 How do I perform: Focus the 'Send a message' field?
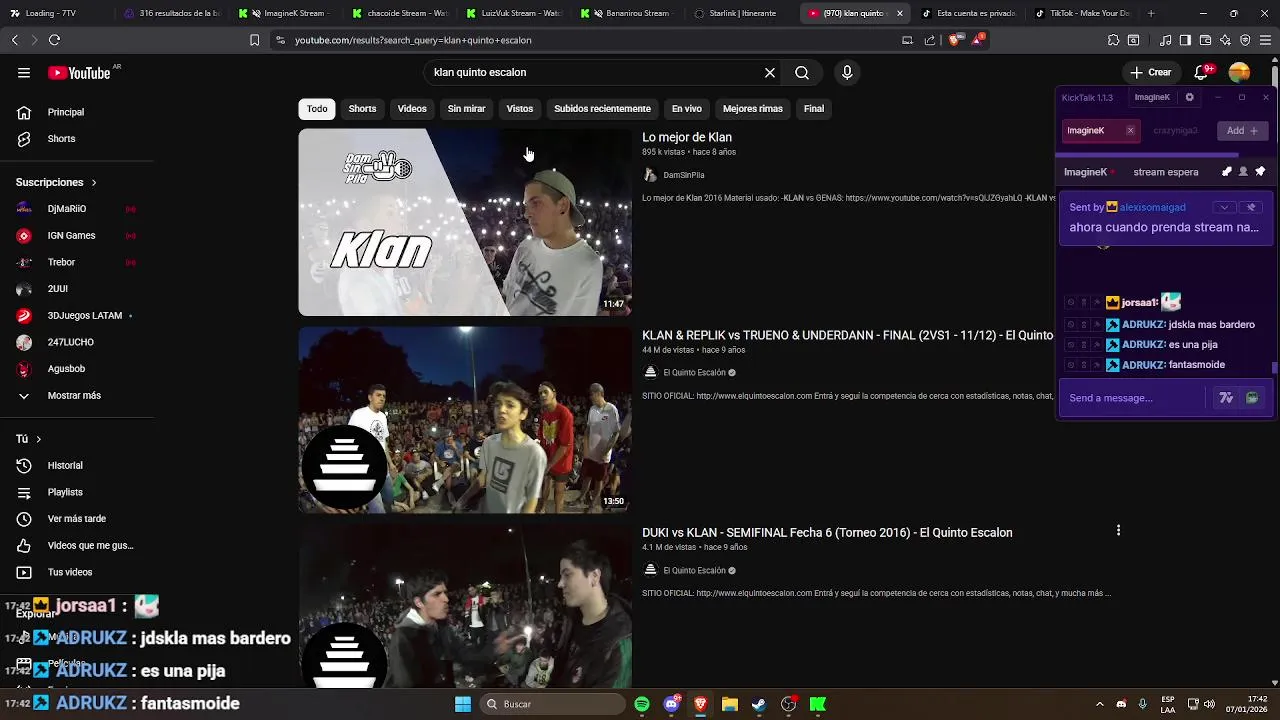(1135, 398)
